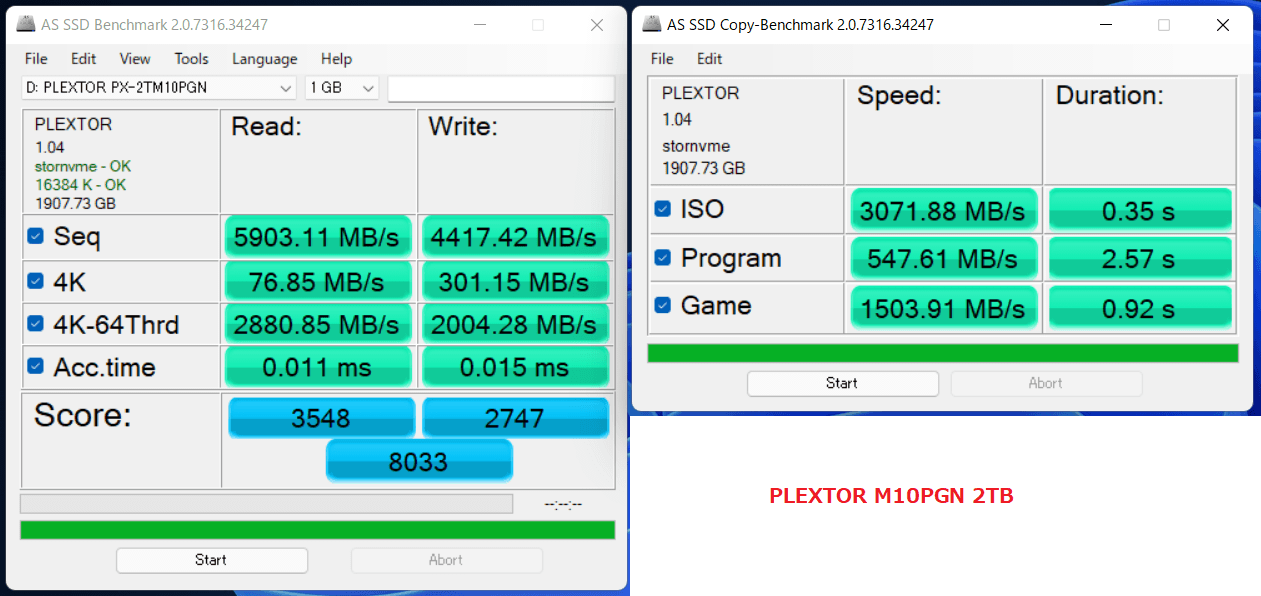The width and height of the screenshot is (1261, 596).
Task: Click the 'stornvme - OK' driver status text
Action: point(82,166)
